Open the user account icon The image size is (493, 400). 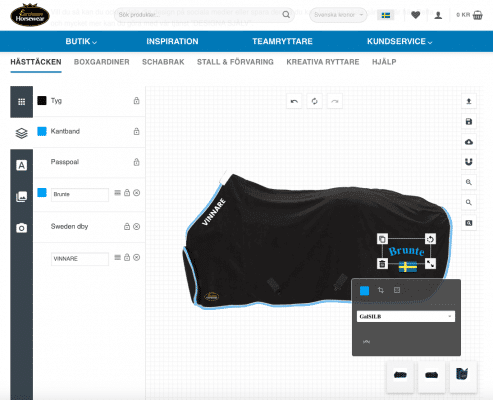pos(438,15)
